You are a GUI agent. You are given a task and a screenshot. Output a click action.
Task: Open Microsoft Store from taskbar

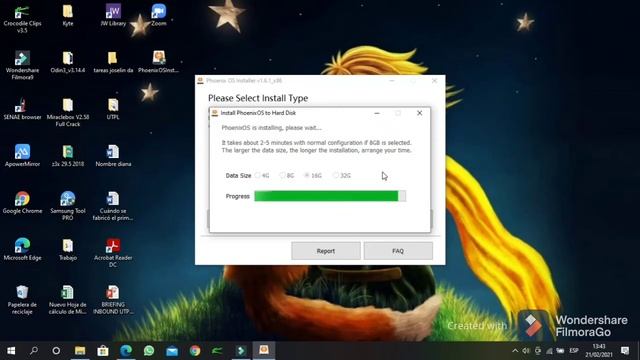(103, 351)
